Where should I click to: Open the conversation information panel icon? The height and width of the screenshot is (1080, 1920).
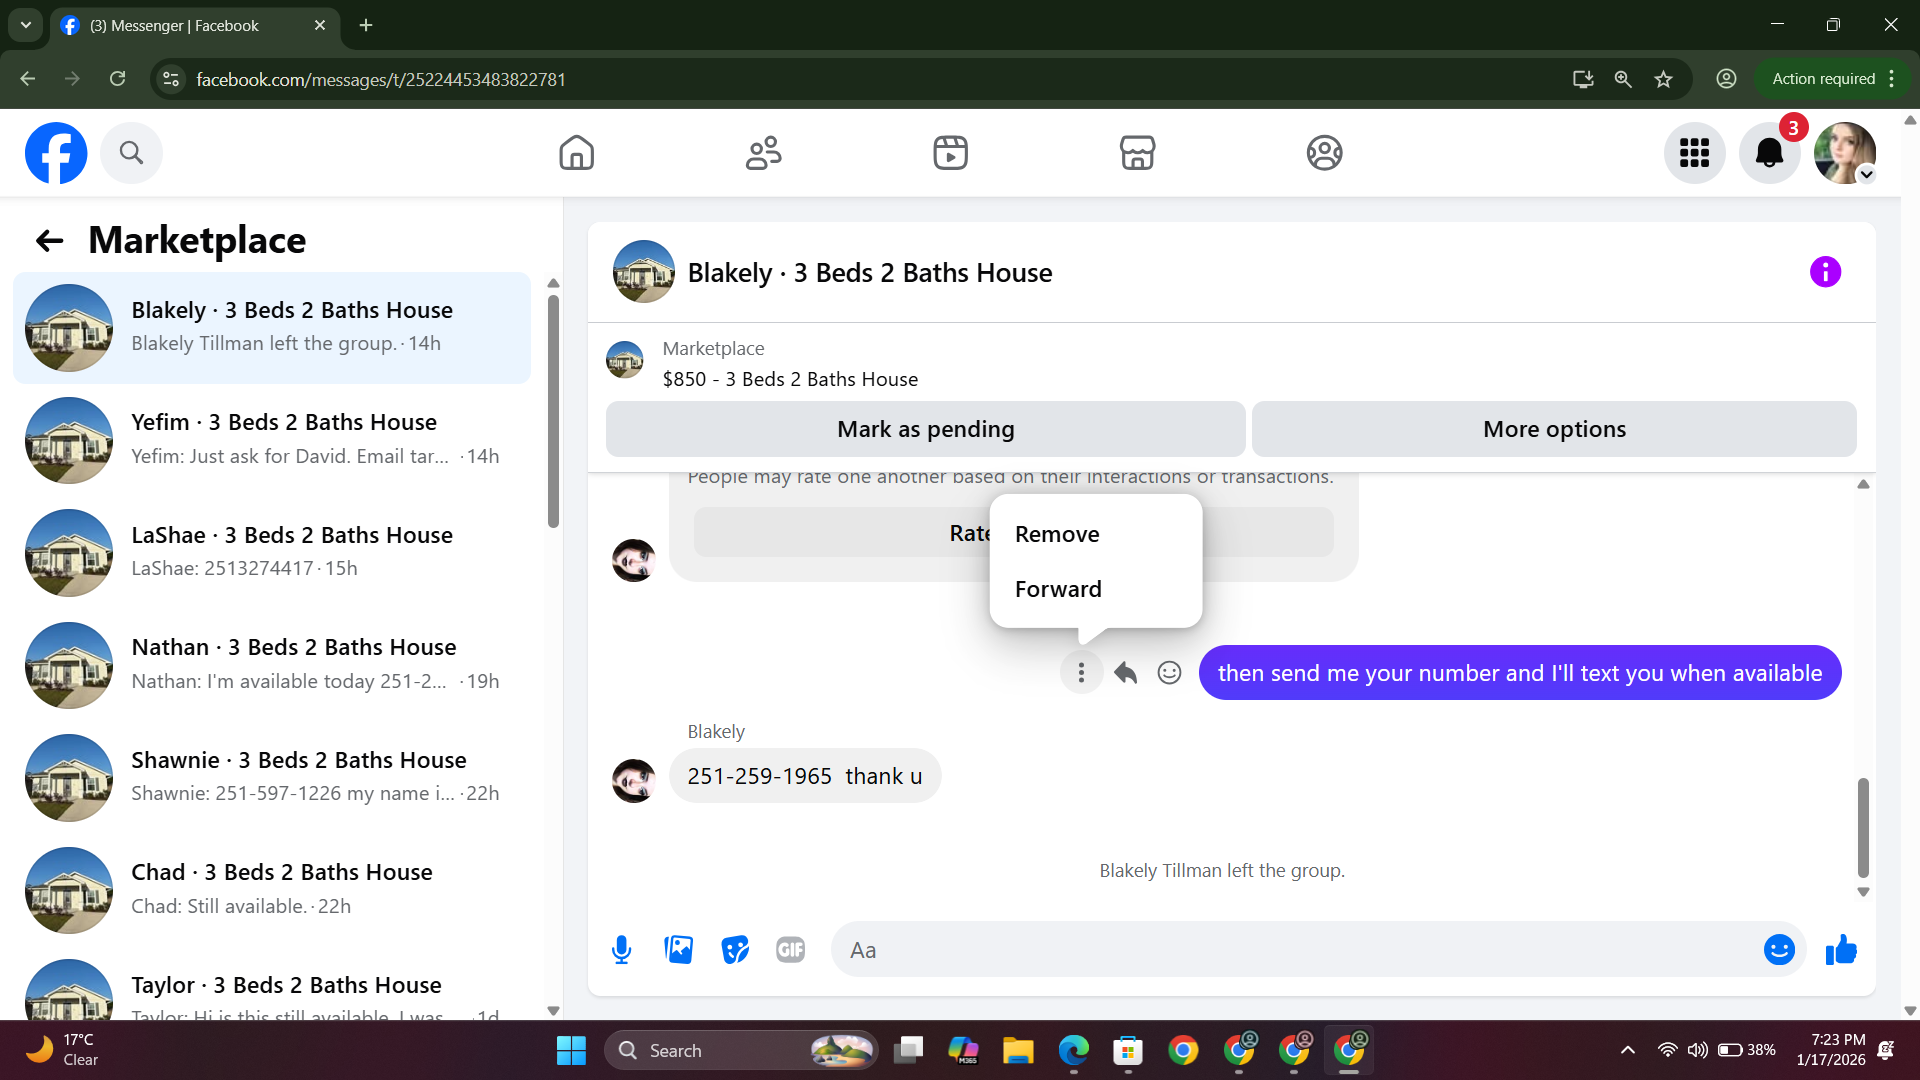point(1825,272)
